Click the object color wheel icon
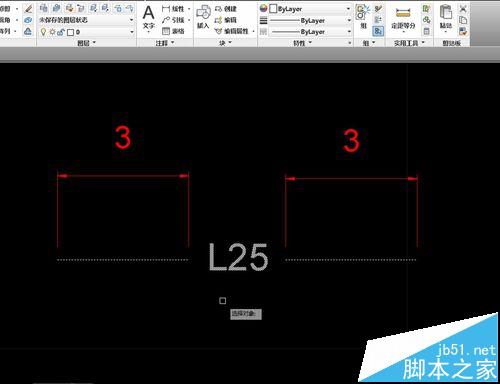Viewport: 500px width, 384px height. (263, 8)
